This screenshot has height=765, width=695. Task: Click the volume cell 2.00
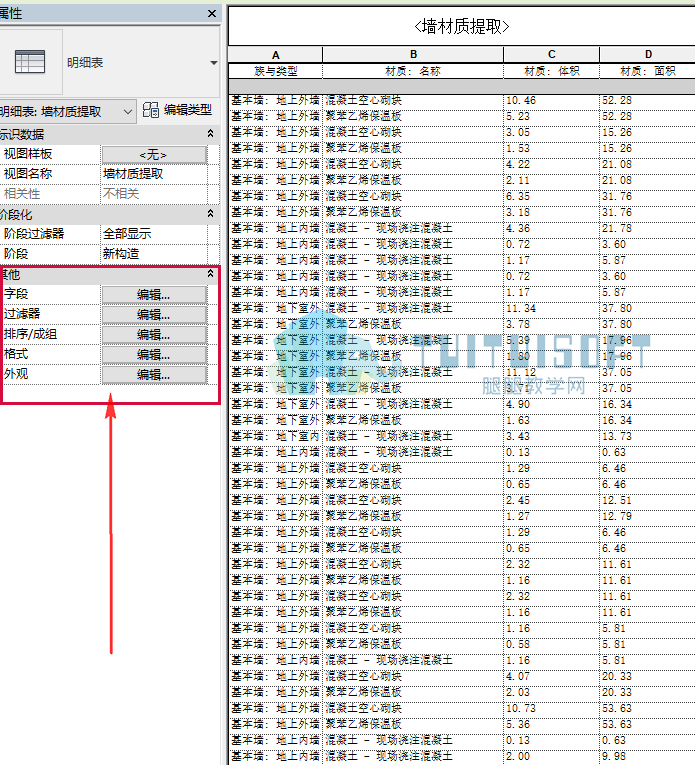(552, 756)
